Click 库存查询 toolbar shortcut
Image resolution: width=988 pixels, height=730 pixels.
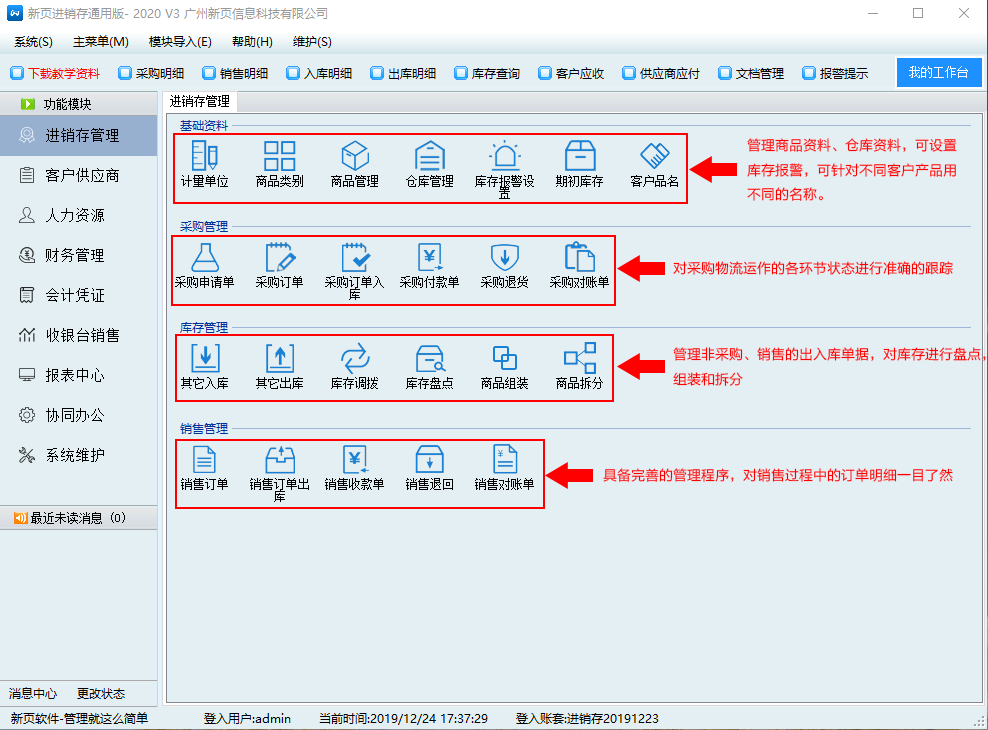tap(487, 74)
